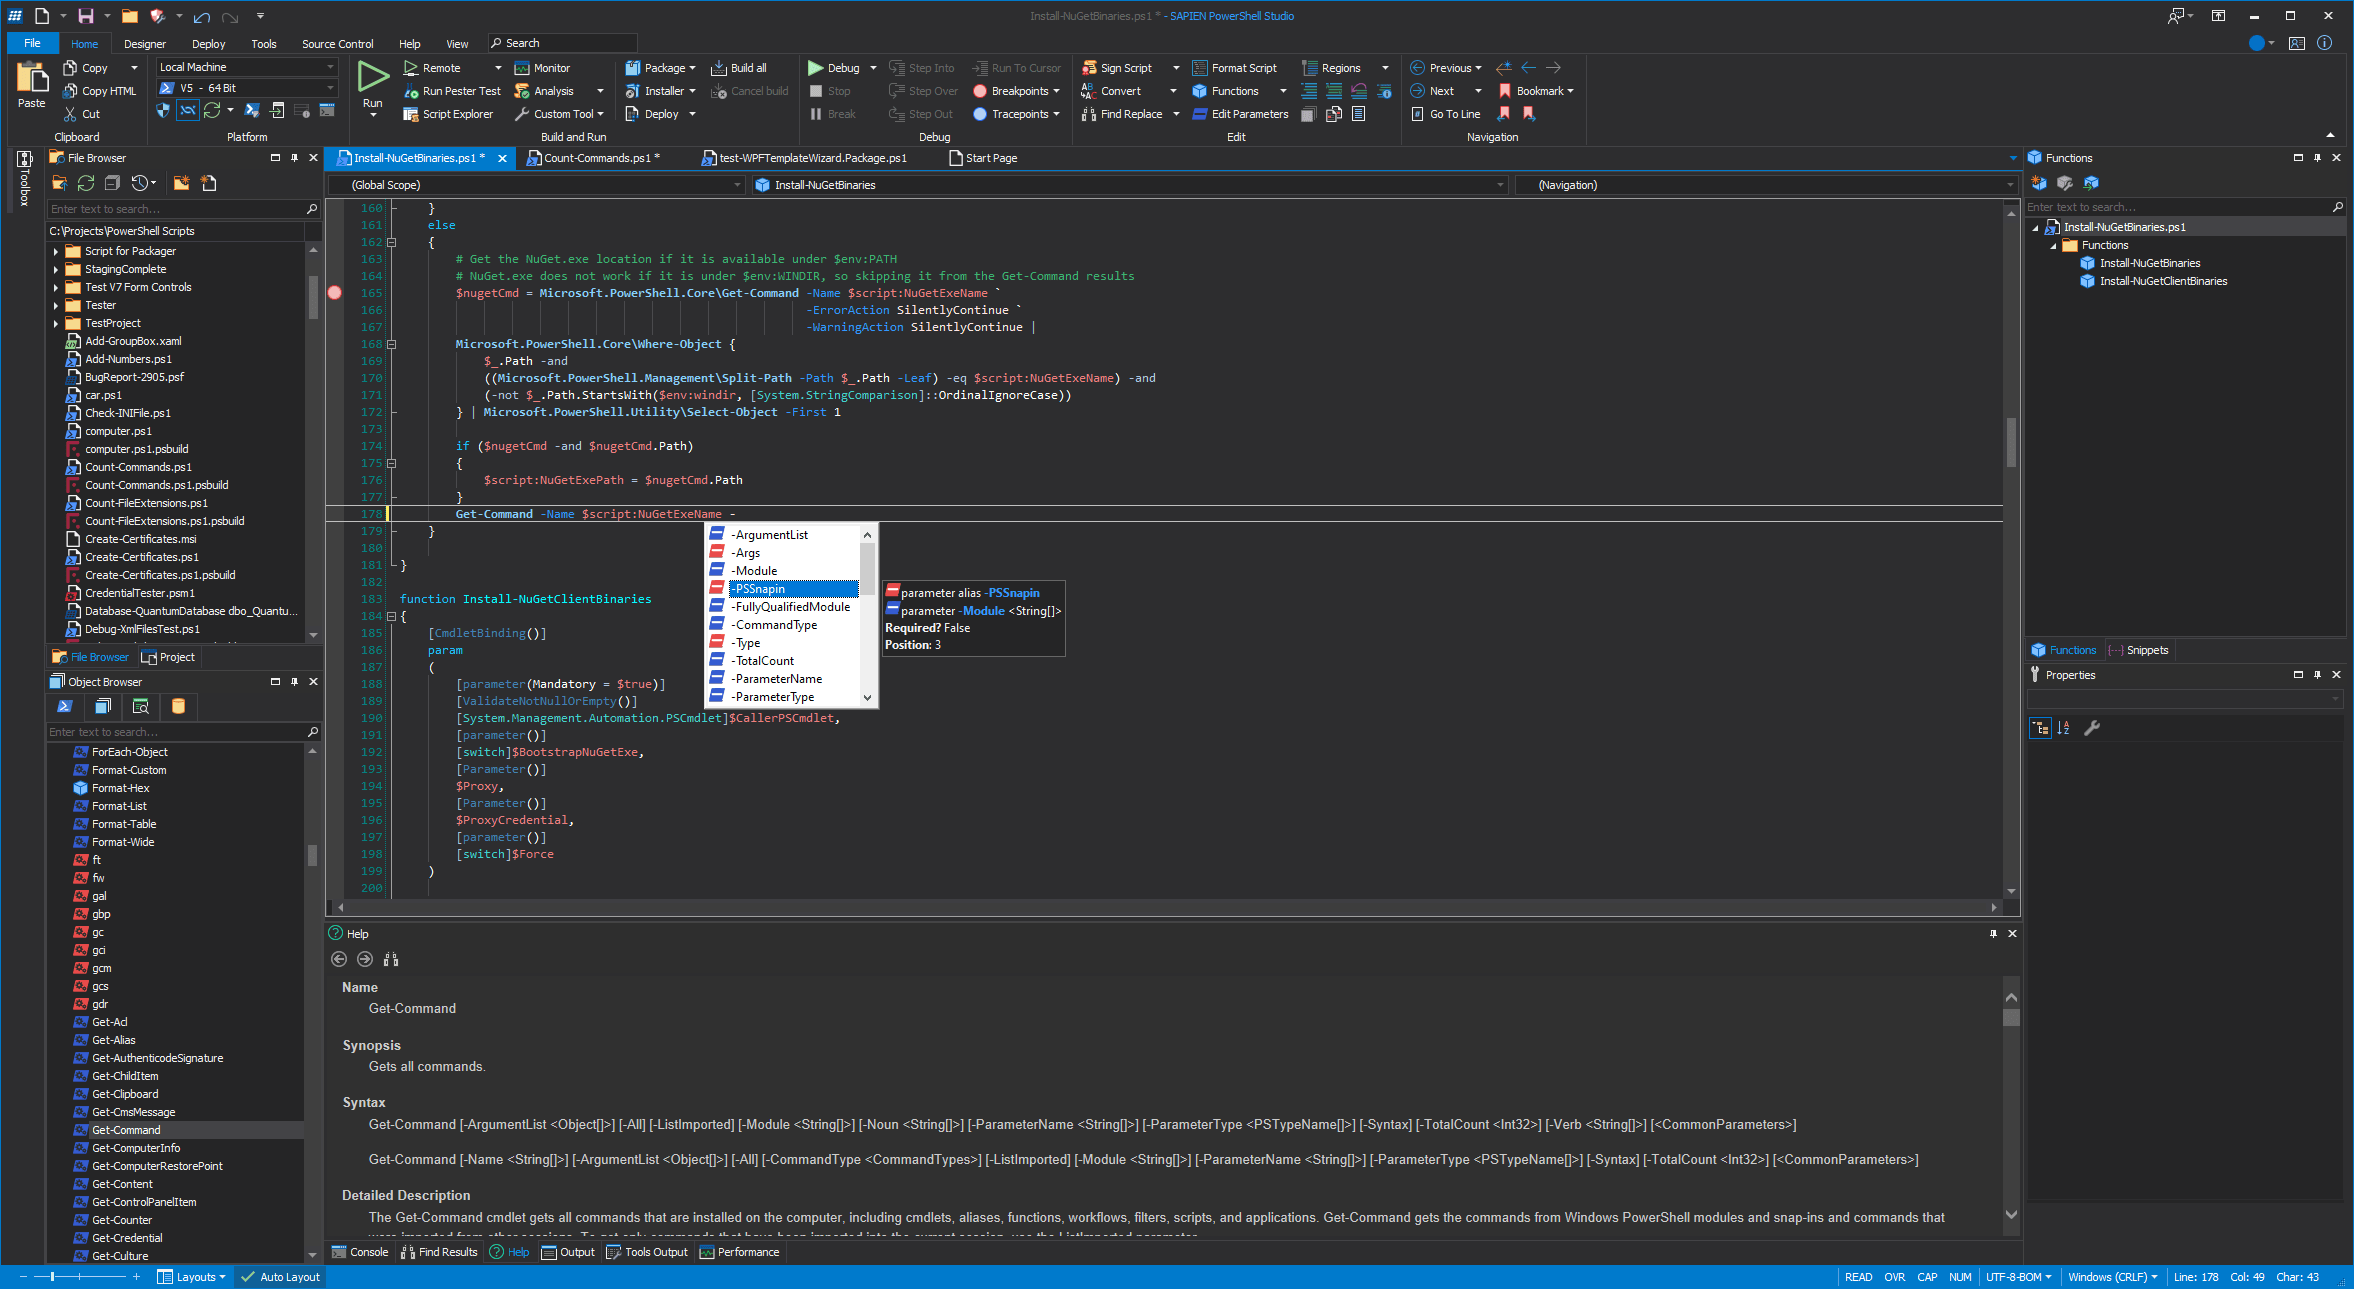Switch to the Start Page tab
This screenshot has height=1289, width=2354.
point(983,158)
